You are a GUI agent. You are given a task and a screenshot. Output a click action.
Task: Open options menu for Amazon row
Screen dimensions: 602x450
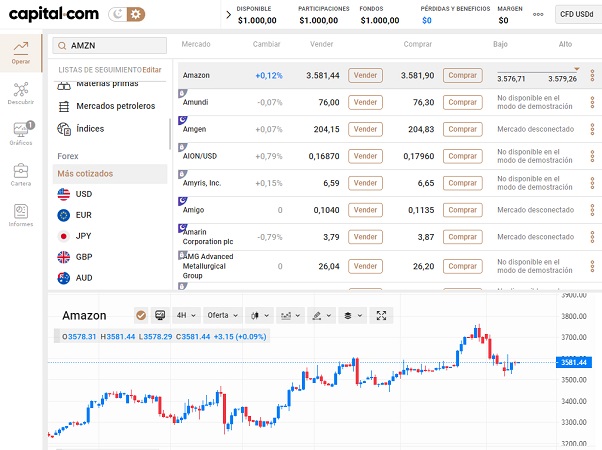pos(592,75)
